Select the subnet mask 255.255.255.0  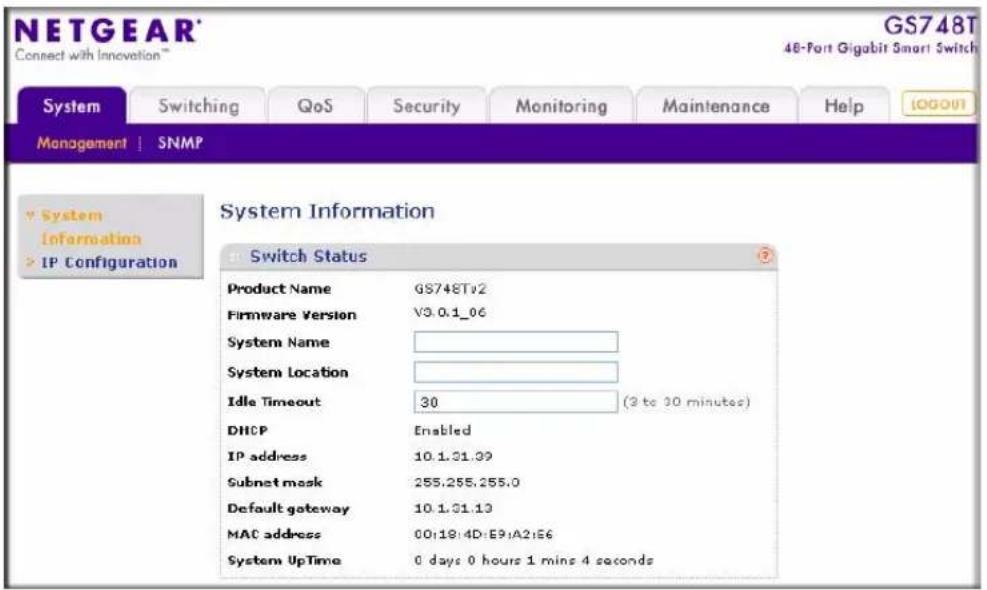(x=467, y=482)
